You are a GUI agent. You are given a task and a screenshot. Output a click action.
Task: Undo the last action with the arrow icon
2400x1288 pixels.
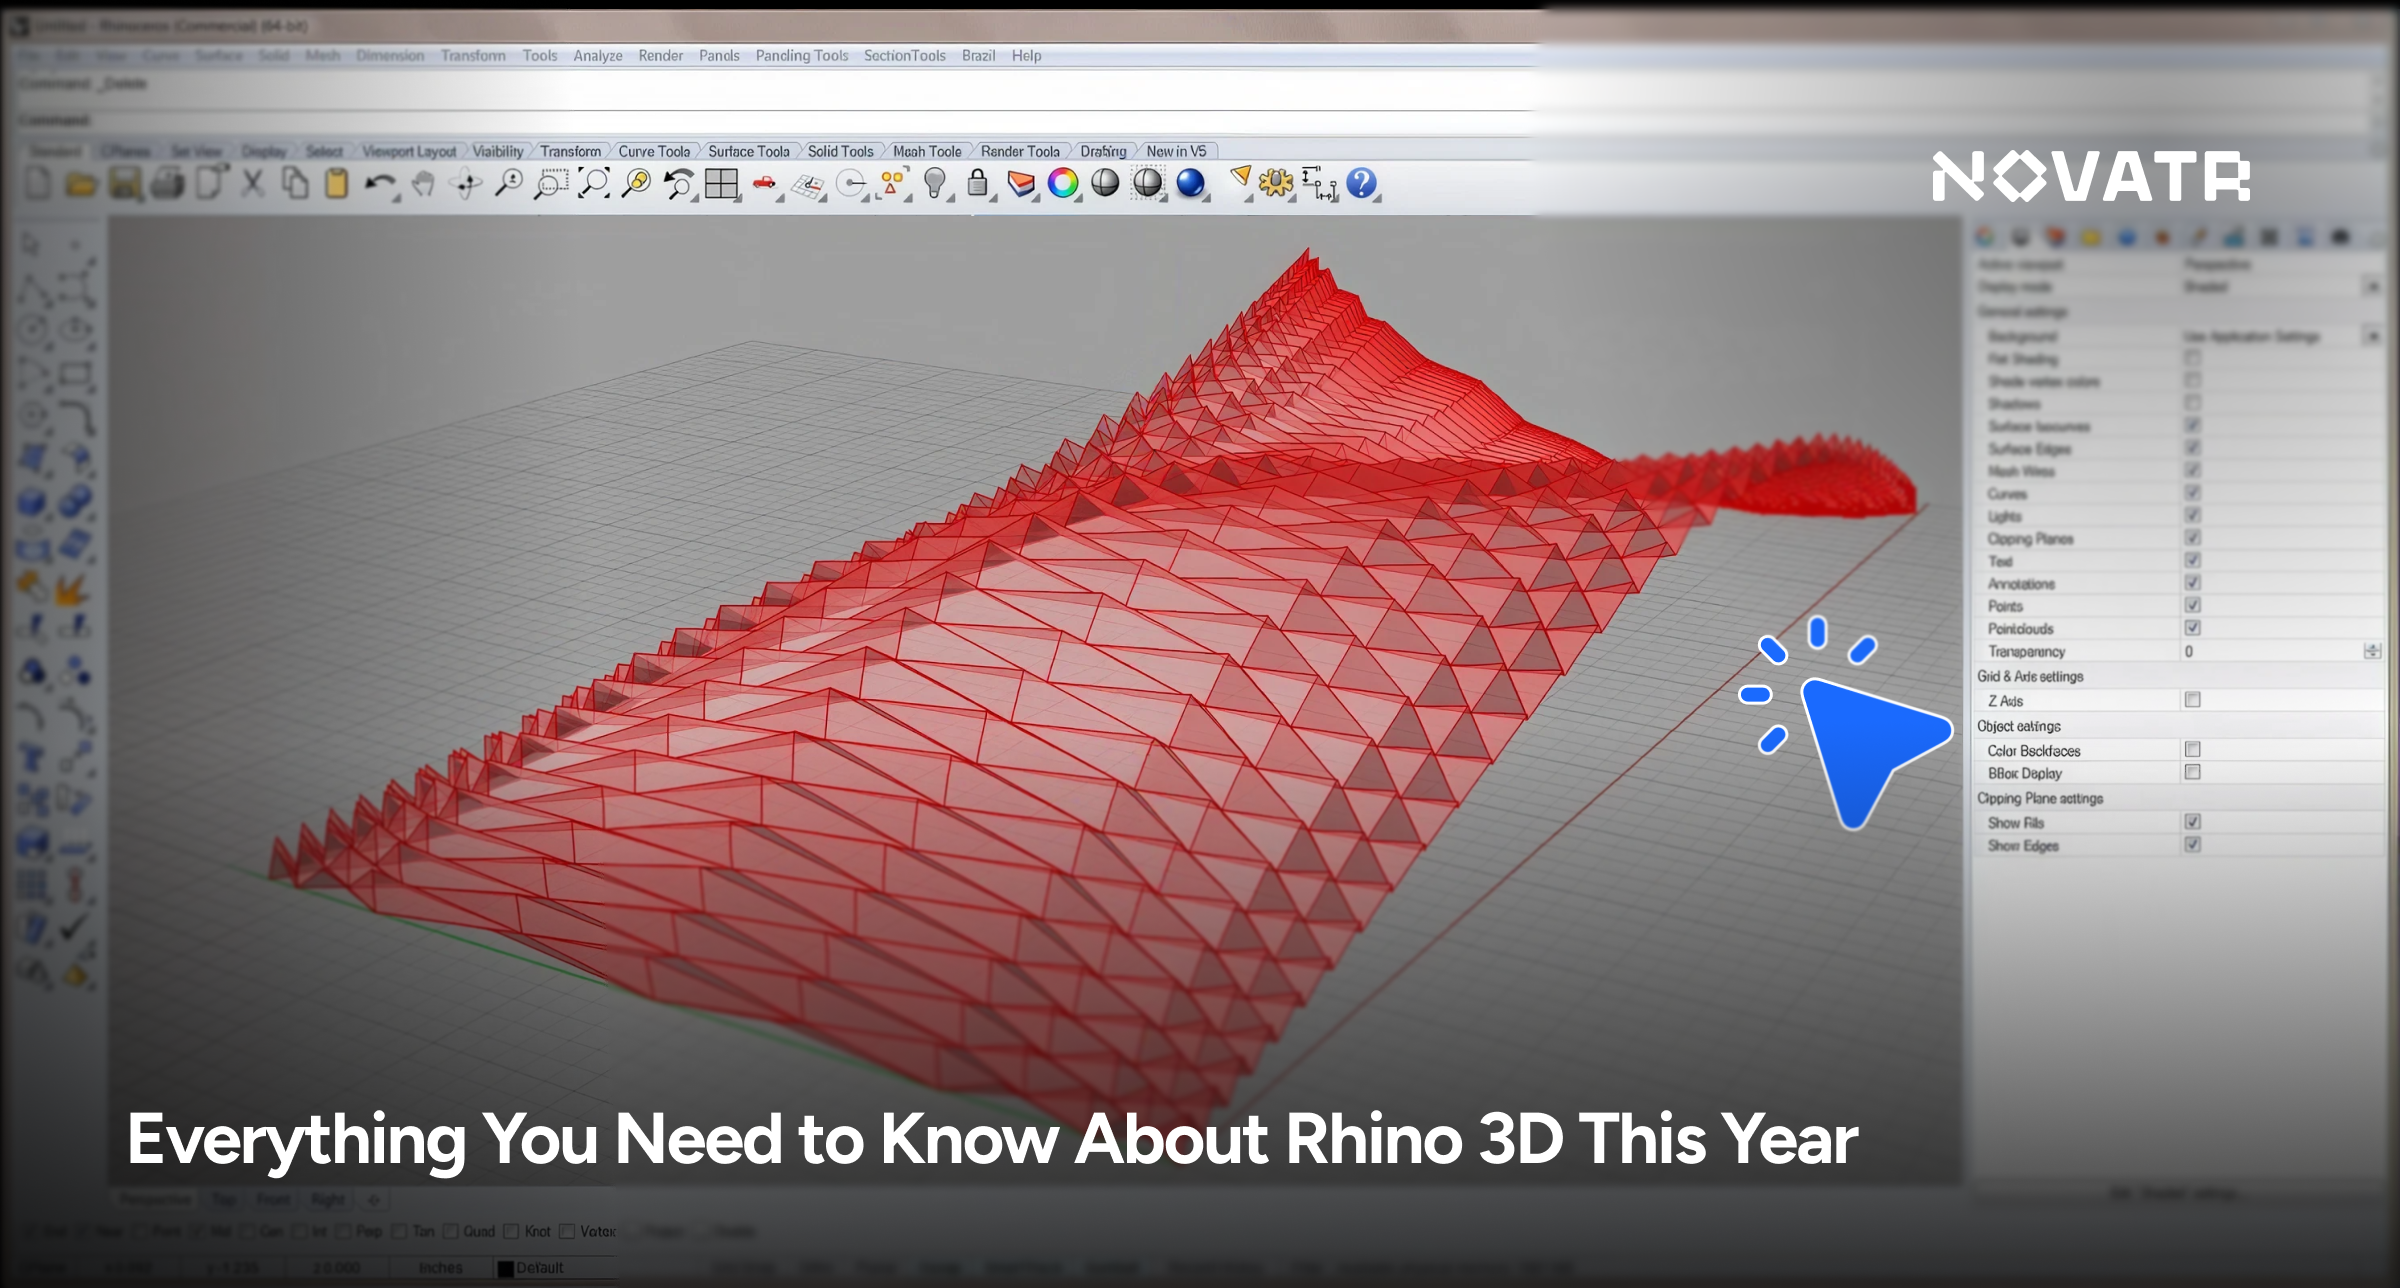click(380, 184)
